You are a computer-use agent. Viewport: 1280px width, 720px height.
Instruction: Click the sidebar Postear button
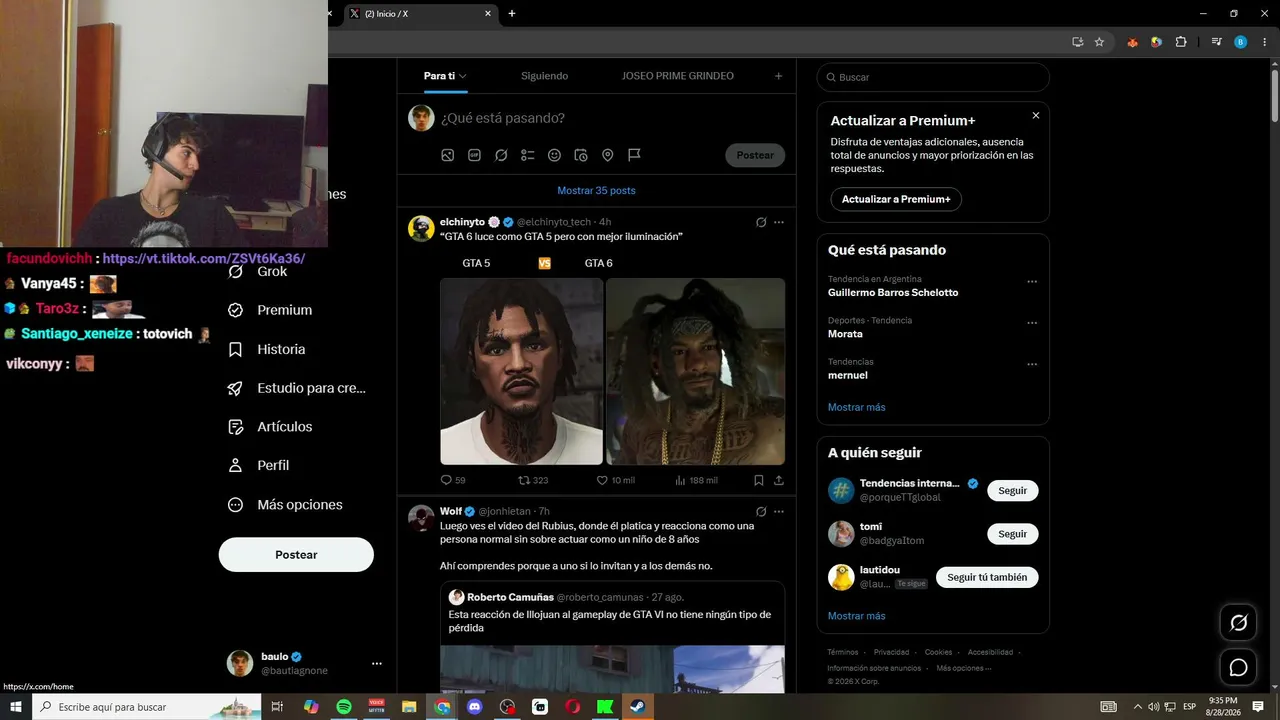click(x=296, y=555)
